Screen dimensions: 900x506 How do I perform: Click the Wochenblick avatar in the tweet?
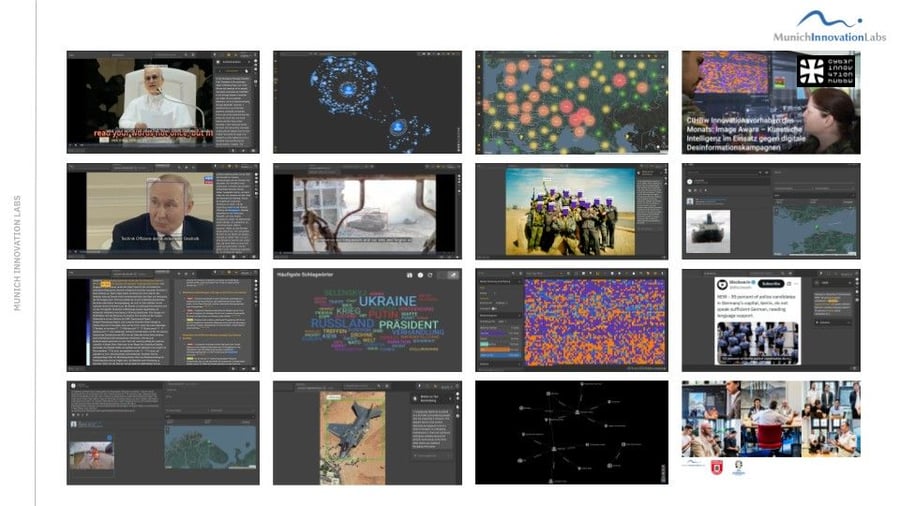(x=723, y=286)
